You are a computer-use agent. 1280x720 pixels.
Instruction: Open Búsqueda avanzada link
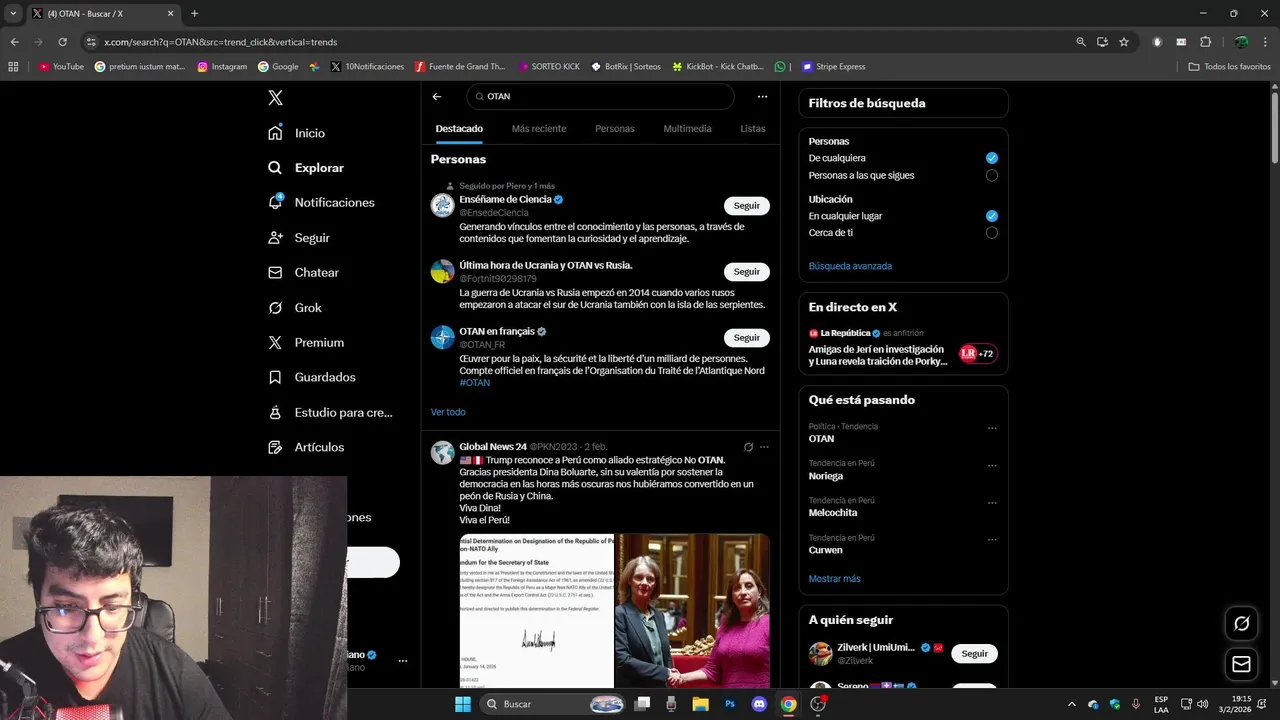point(850,266)
